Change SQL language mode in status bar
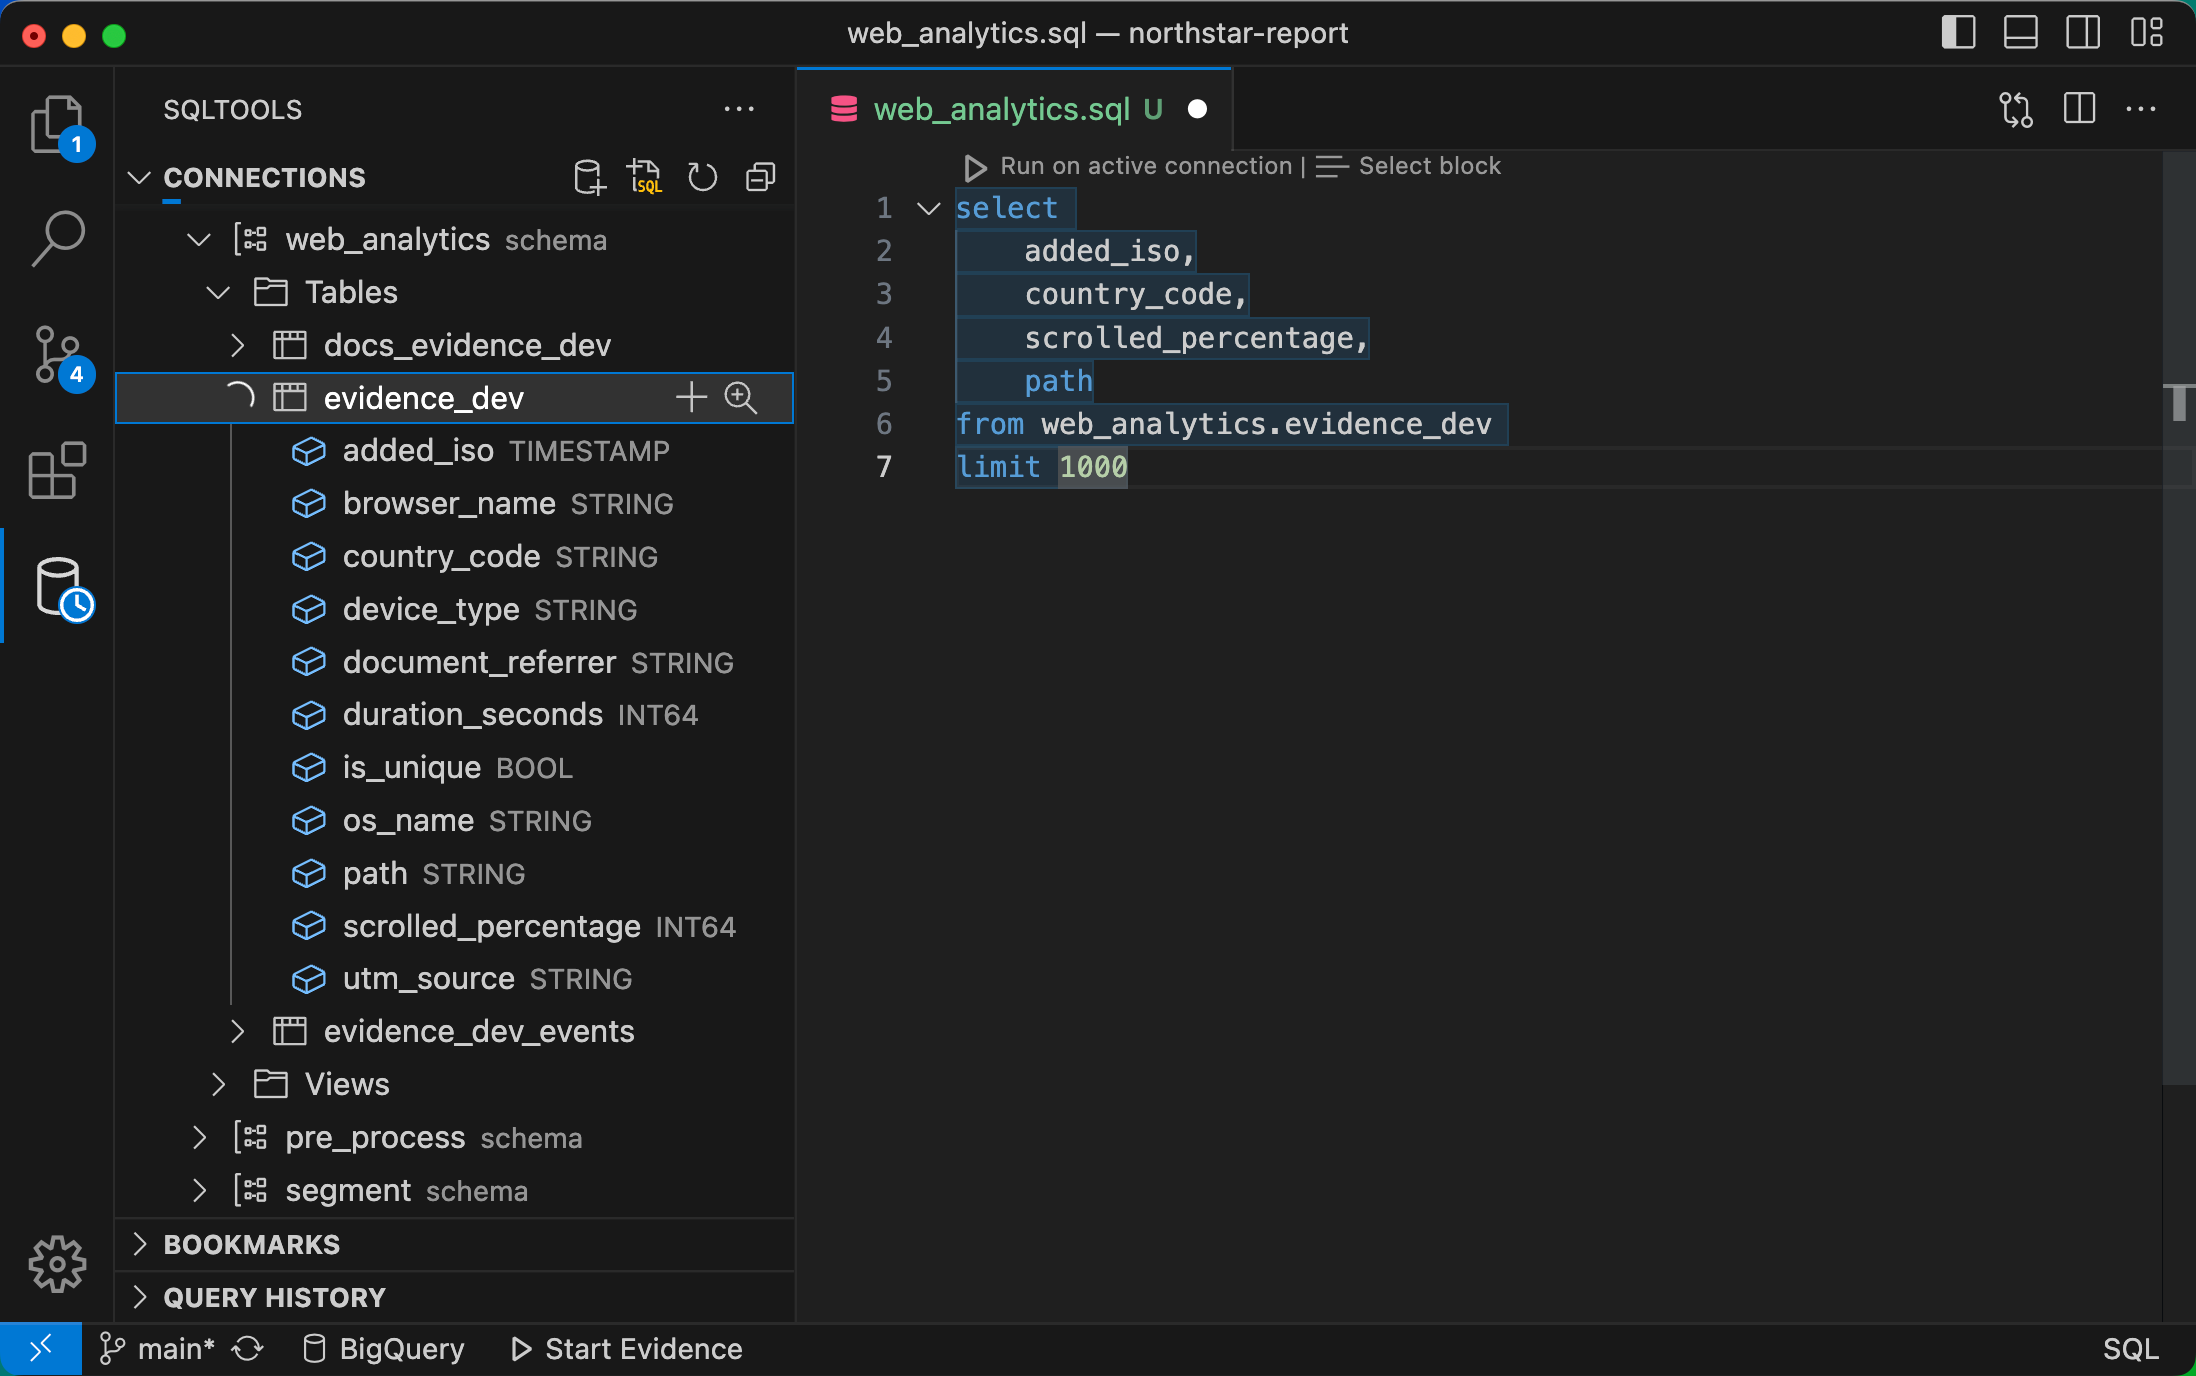Viewport: 2196px width, 1376px height. click(2131, 1349)
